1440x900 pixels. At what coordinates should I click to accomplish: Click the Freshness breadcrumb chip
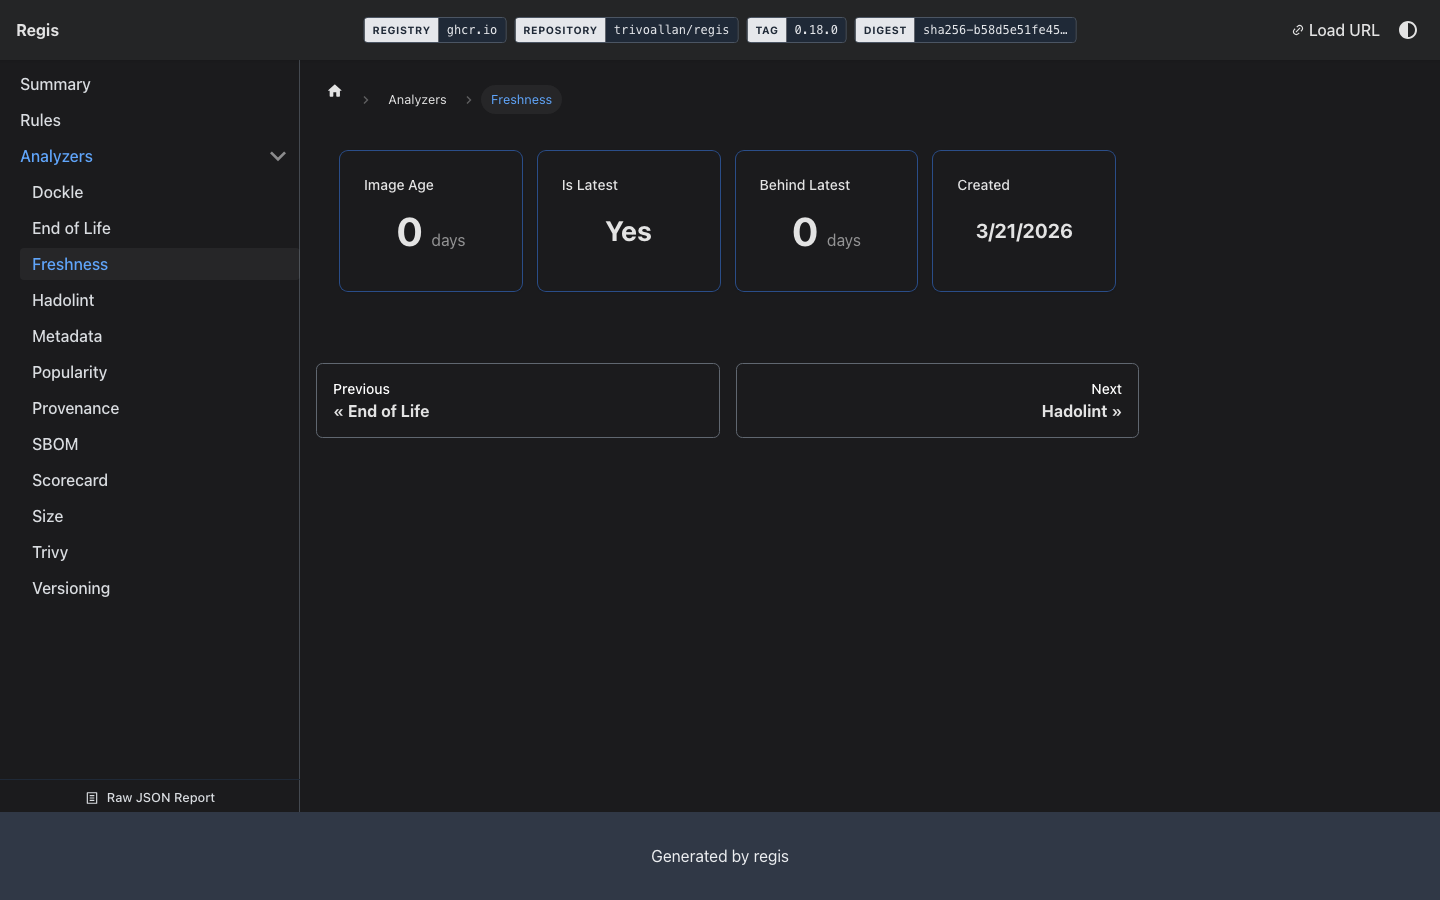point(521,99)
